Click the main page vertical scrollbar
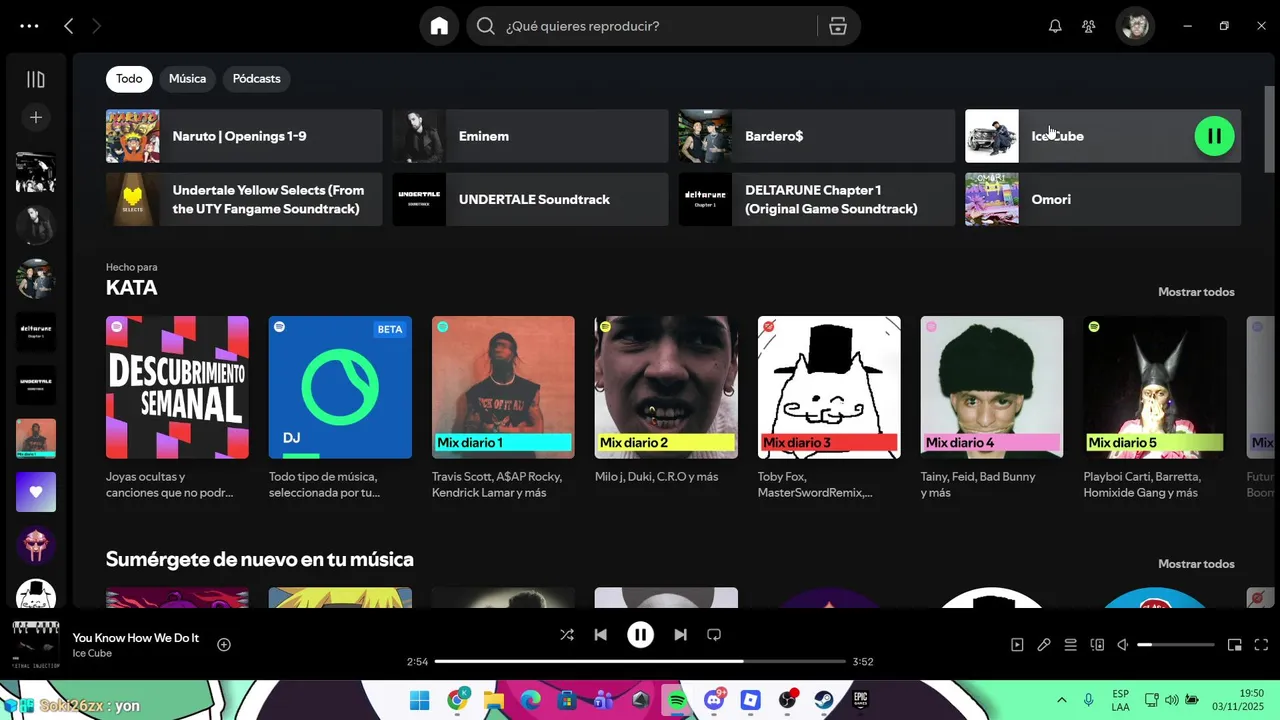 click(x=1270, y=130)
